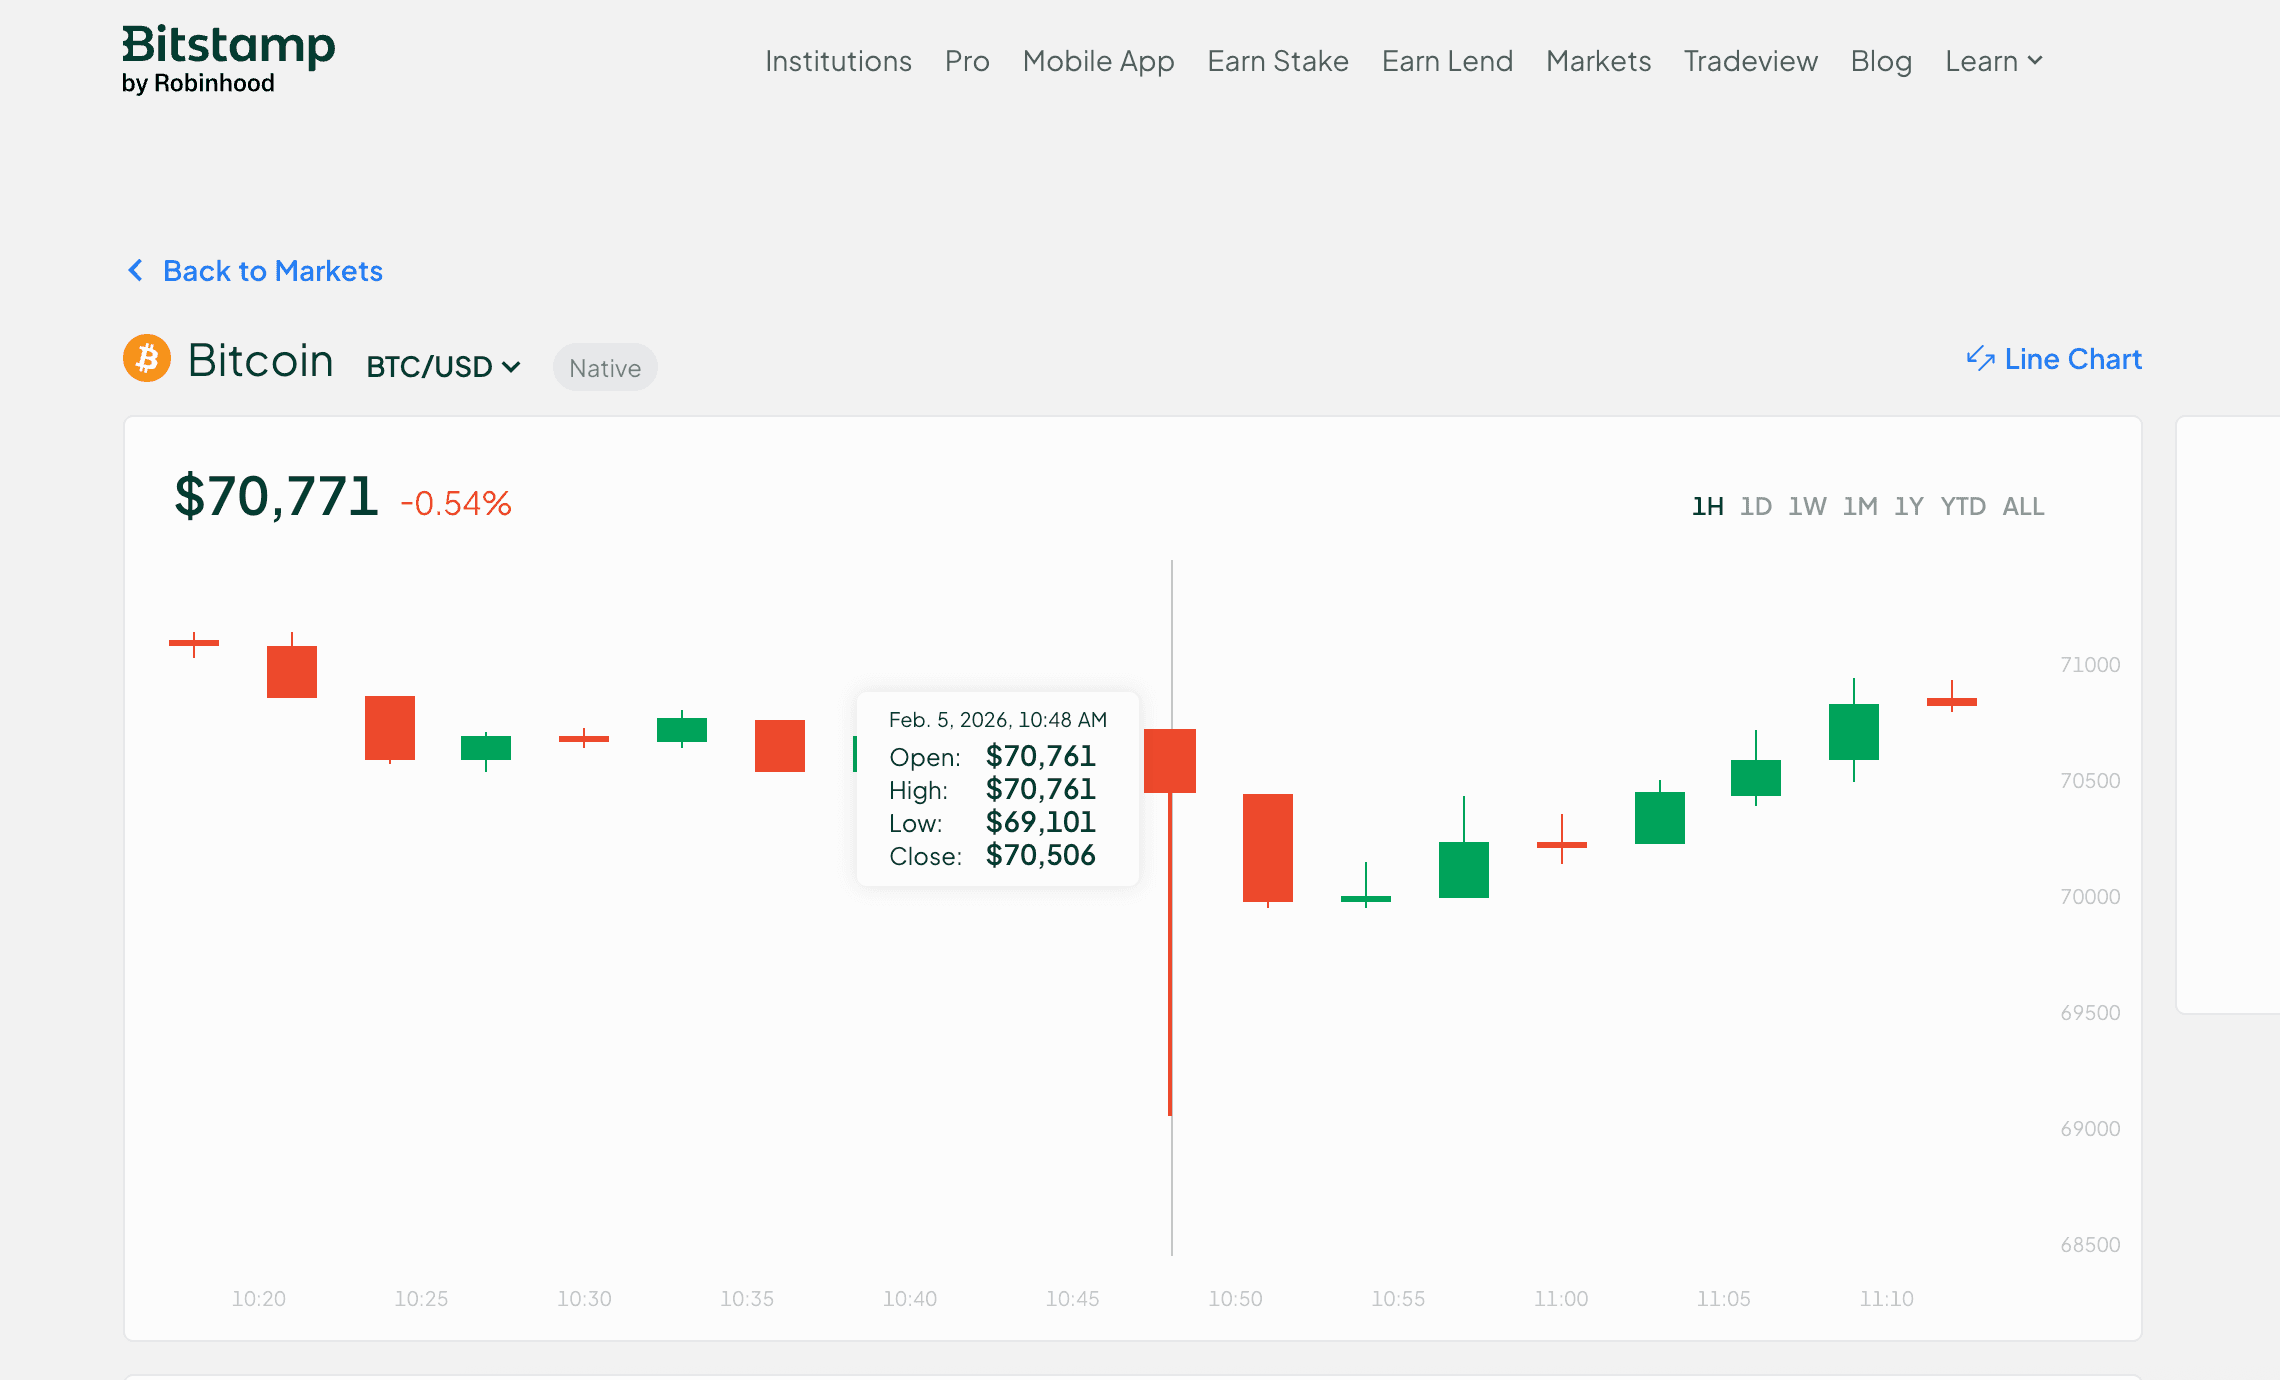
Task: Click the tallest green candlestick near 11:05
Action: (1854, 732)
